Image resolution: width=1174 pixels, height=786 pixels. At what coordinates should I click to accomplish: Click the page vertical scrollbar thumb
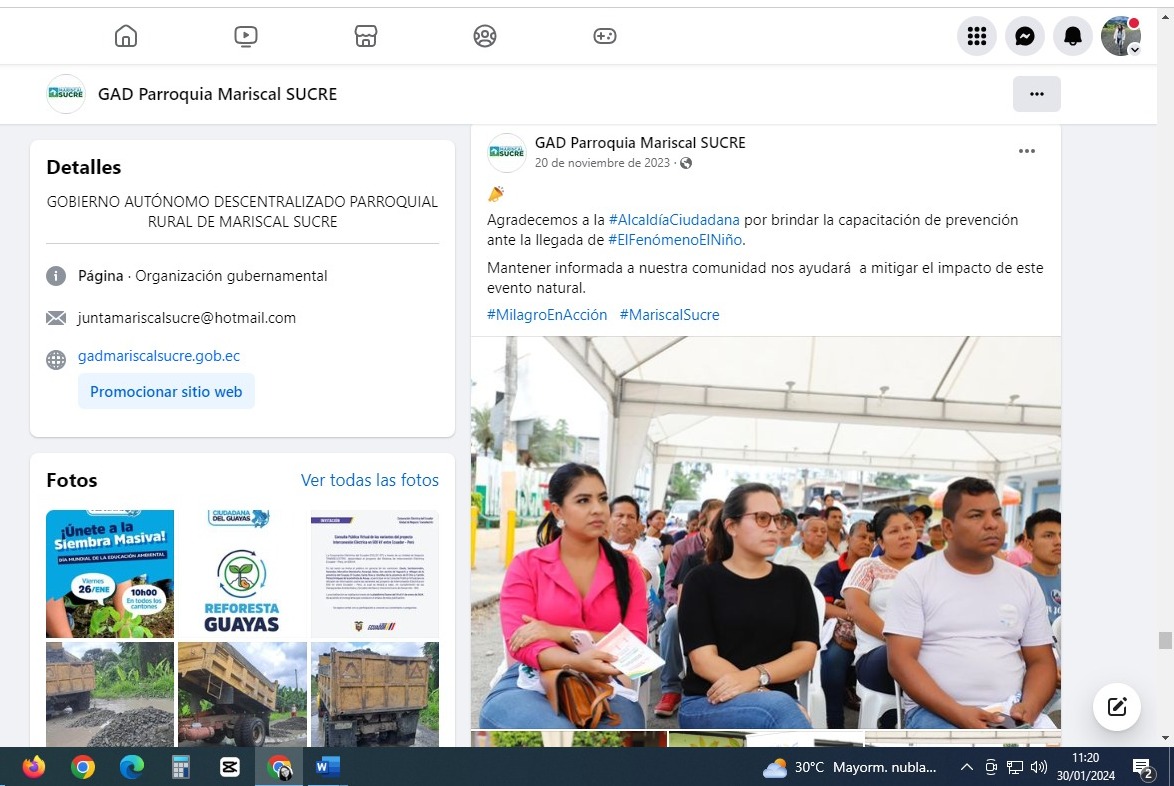[x=1165, y=641]
